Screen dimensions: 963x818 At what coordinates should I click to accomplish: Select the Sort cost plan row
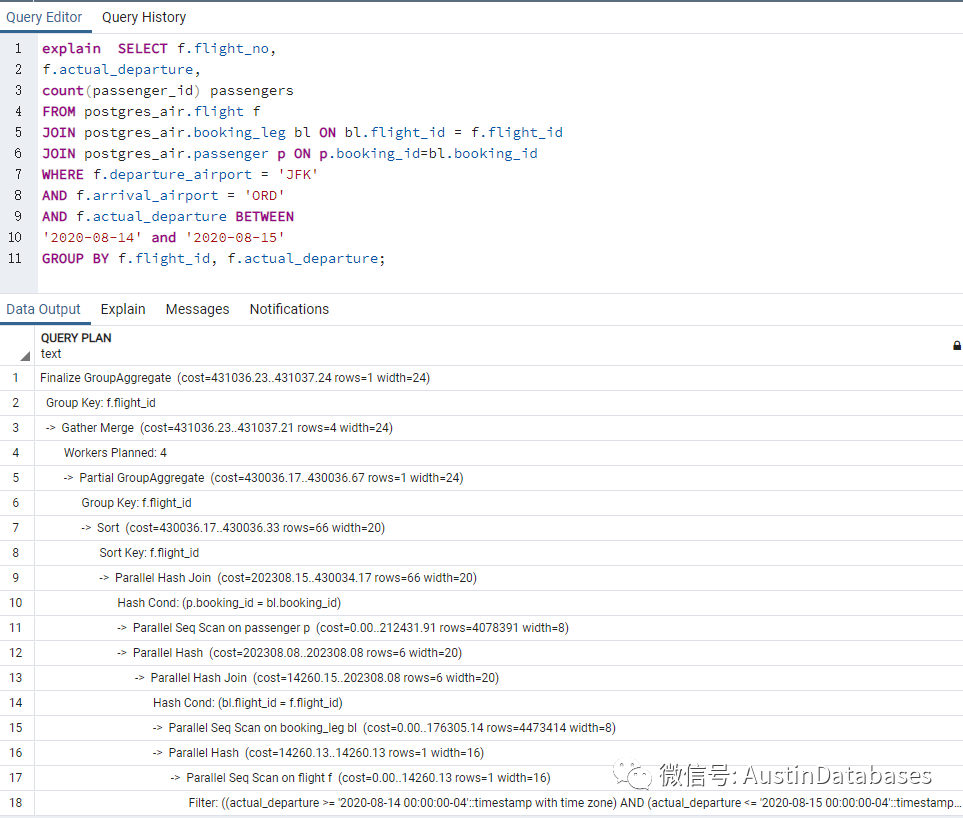click(499, 528)
